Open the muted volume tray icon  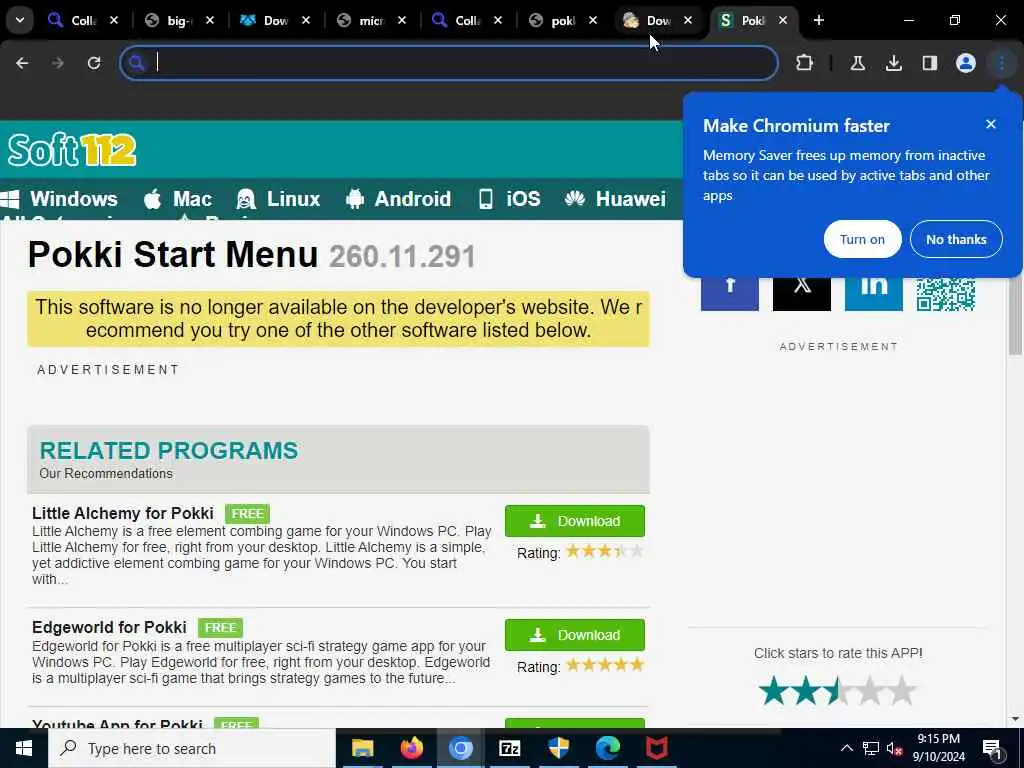point(894,748)
